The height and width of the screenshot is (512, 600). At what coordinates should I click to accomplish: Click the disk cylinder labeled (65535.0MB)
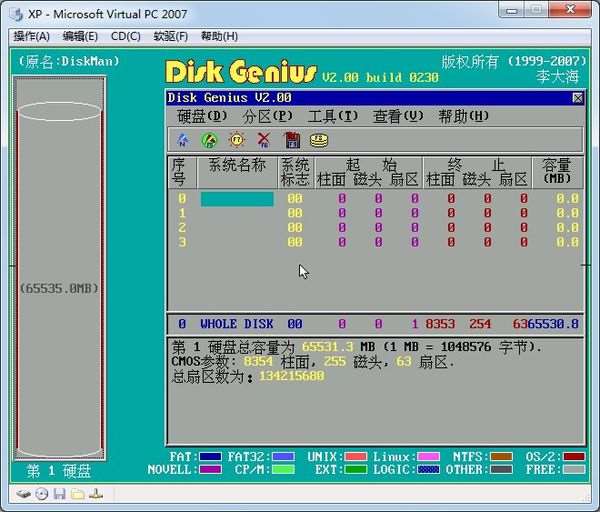pyautogui.click(x=59, y=281)
